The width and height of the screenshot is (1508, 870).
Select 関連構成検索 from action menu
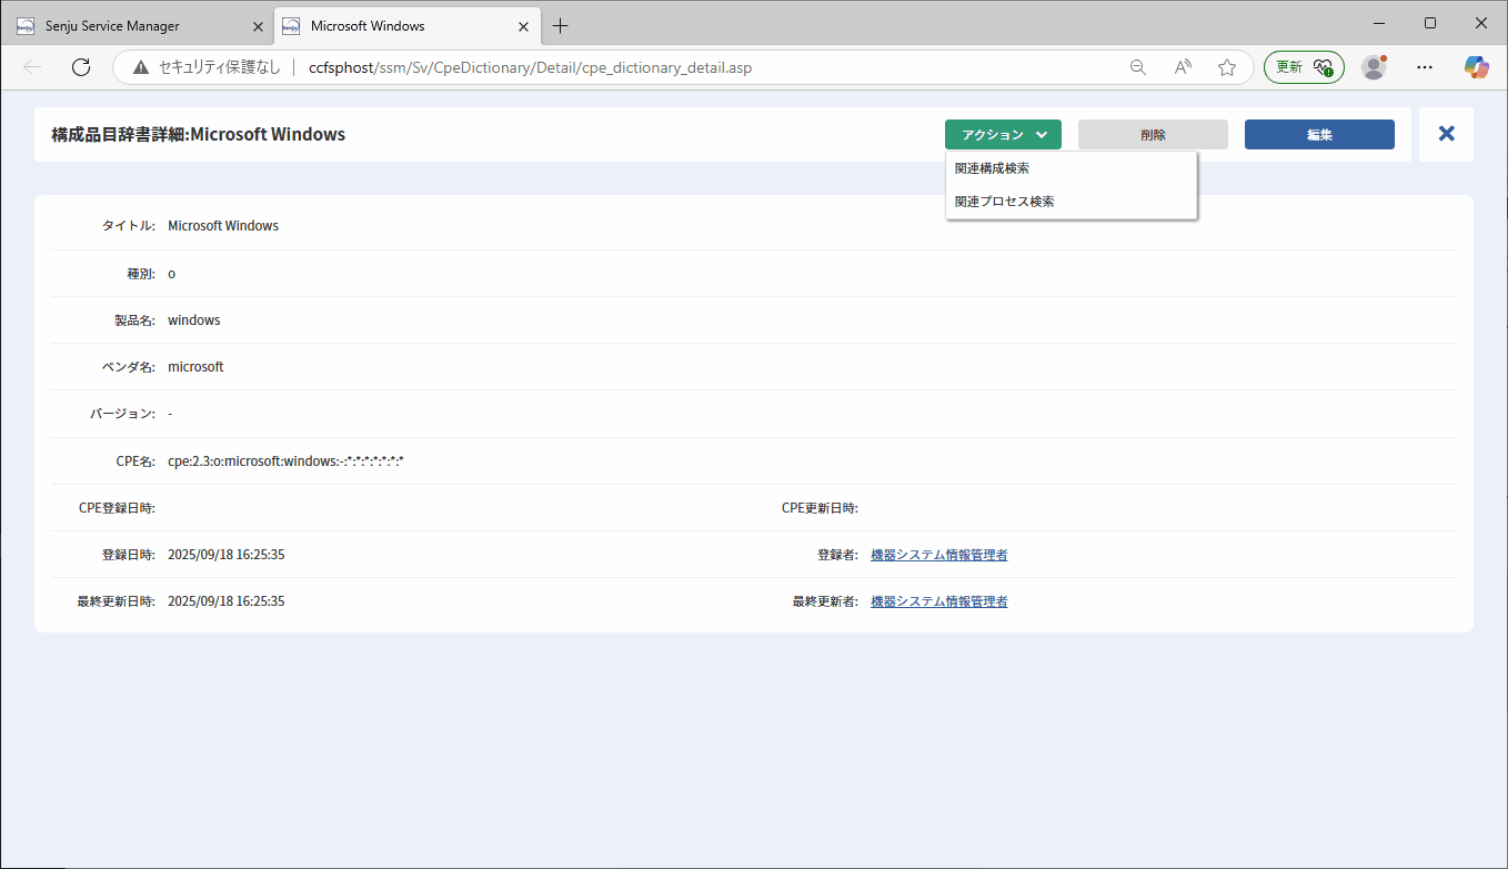click(x=992, y=169)
